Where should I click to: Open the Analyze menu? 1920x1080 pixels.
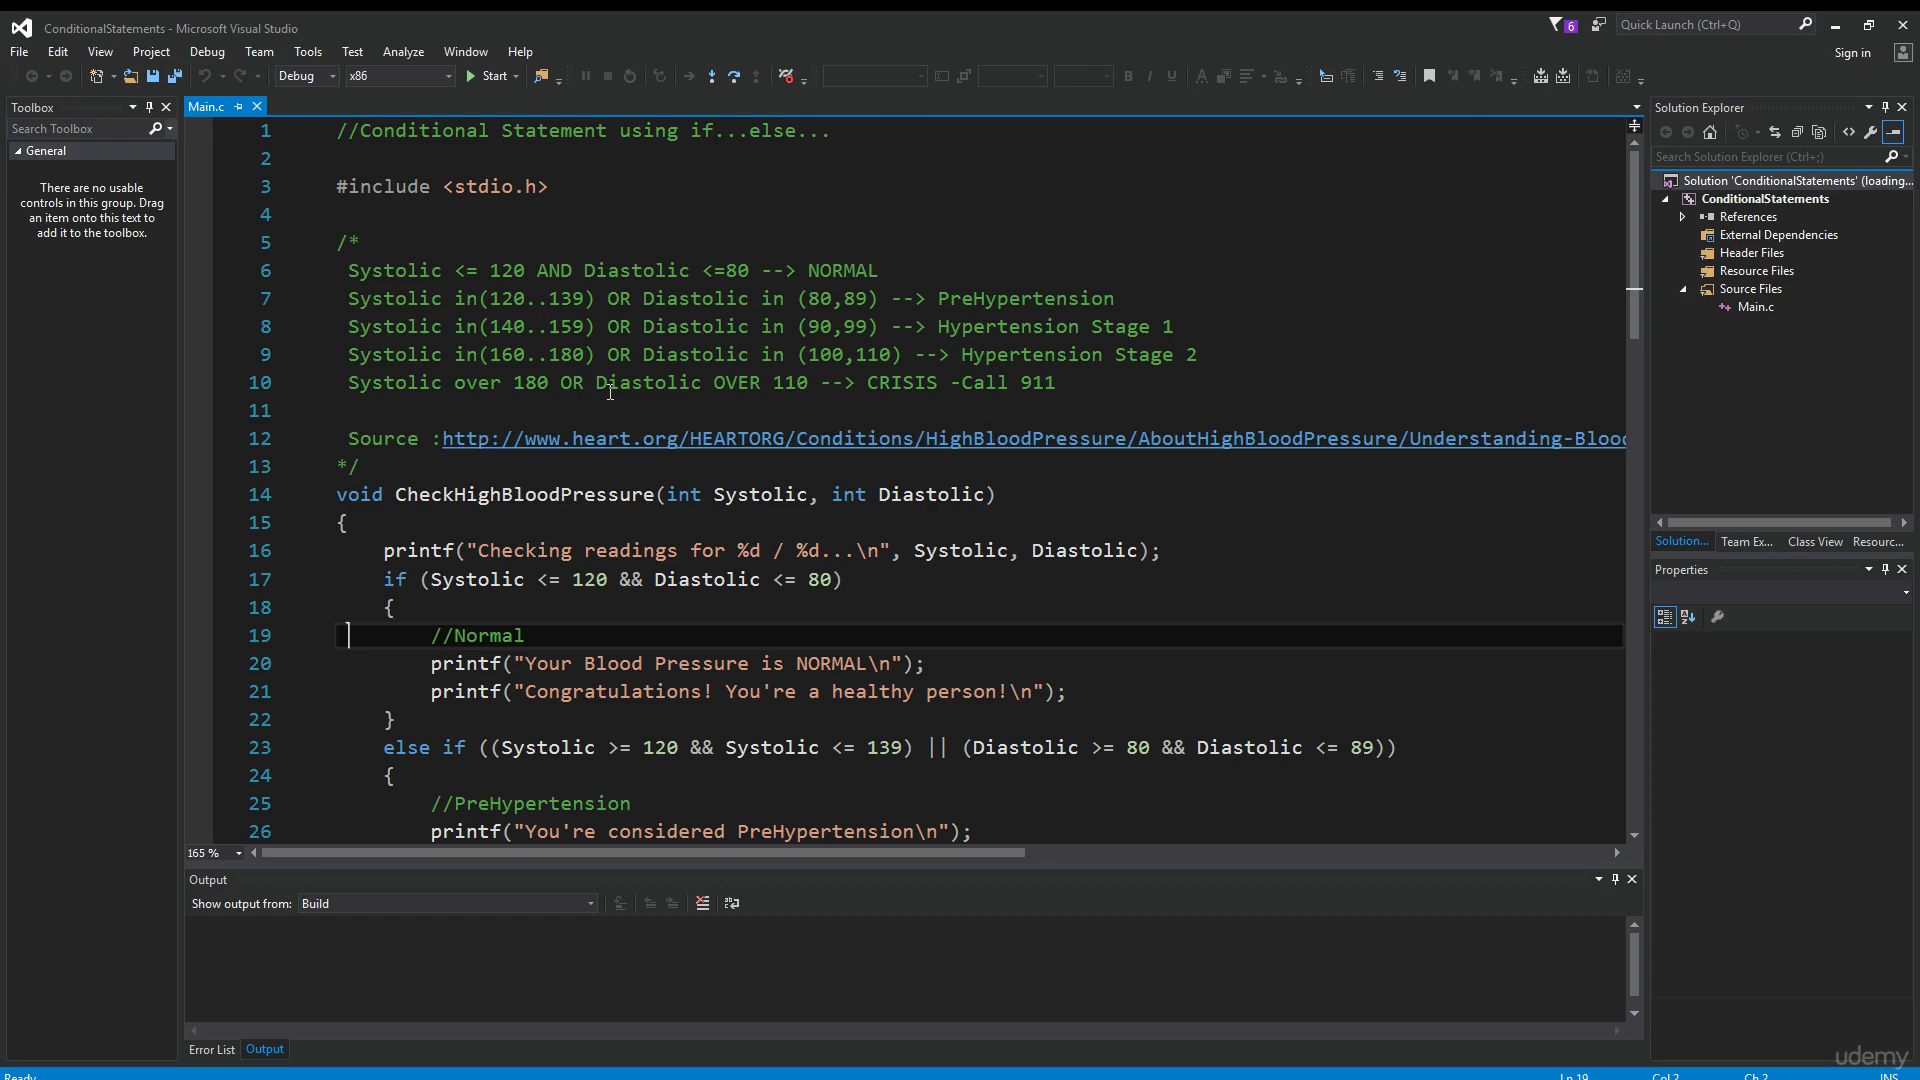(403, 52)
